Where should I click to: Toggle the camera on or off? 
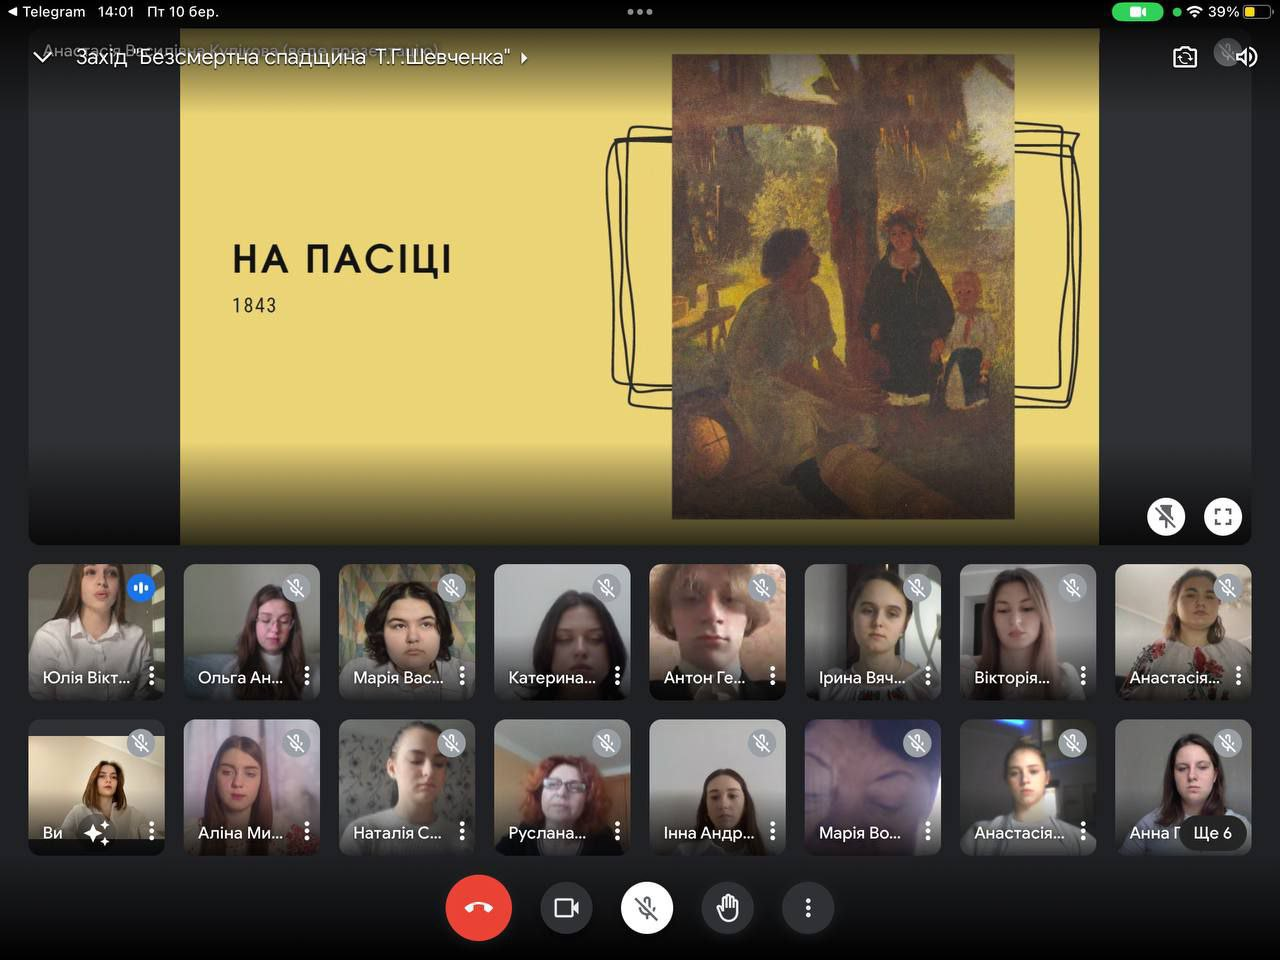566,908
